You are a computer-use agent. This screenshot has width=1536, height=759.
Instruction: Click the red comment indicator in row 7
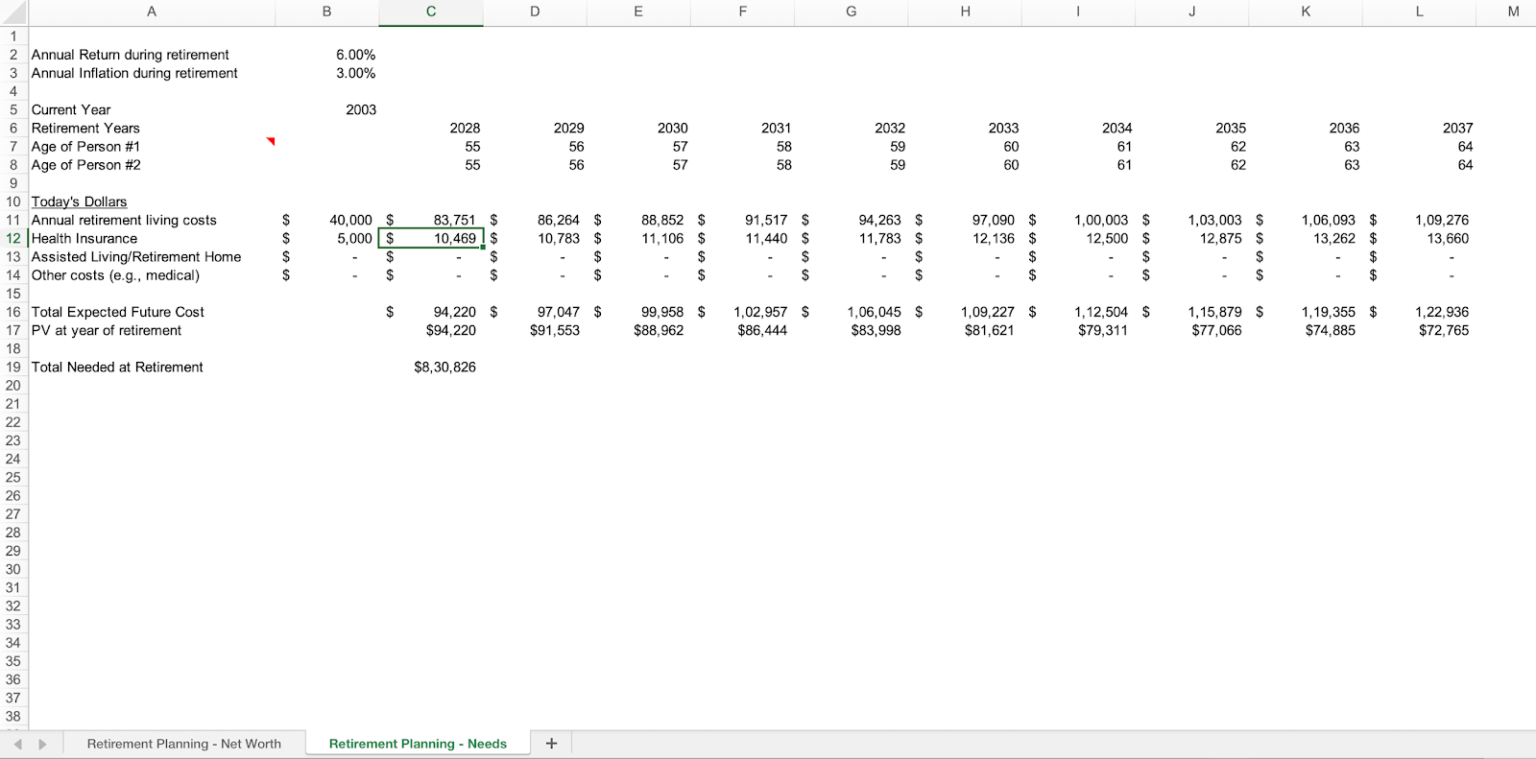tap(270, 142)
